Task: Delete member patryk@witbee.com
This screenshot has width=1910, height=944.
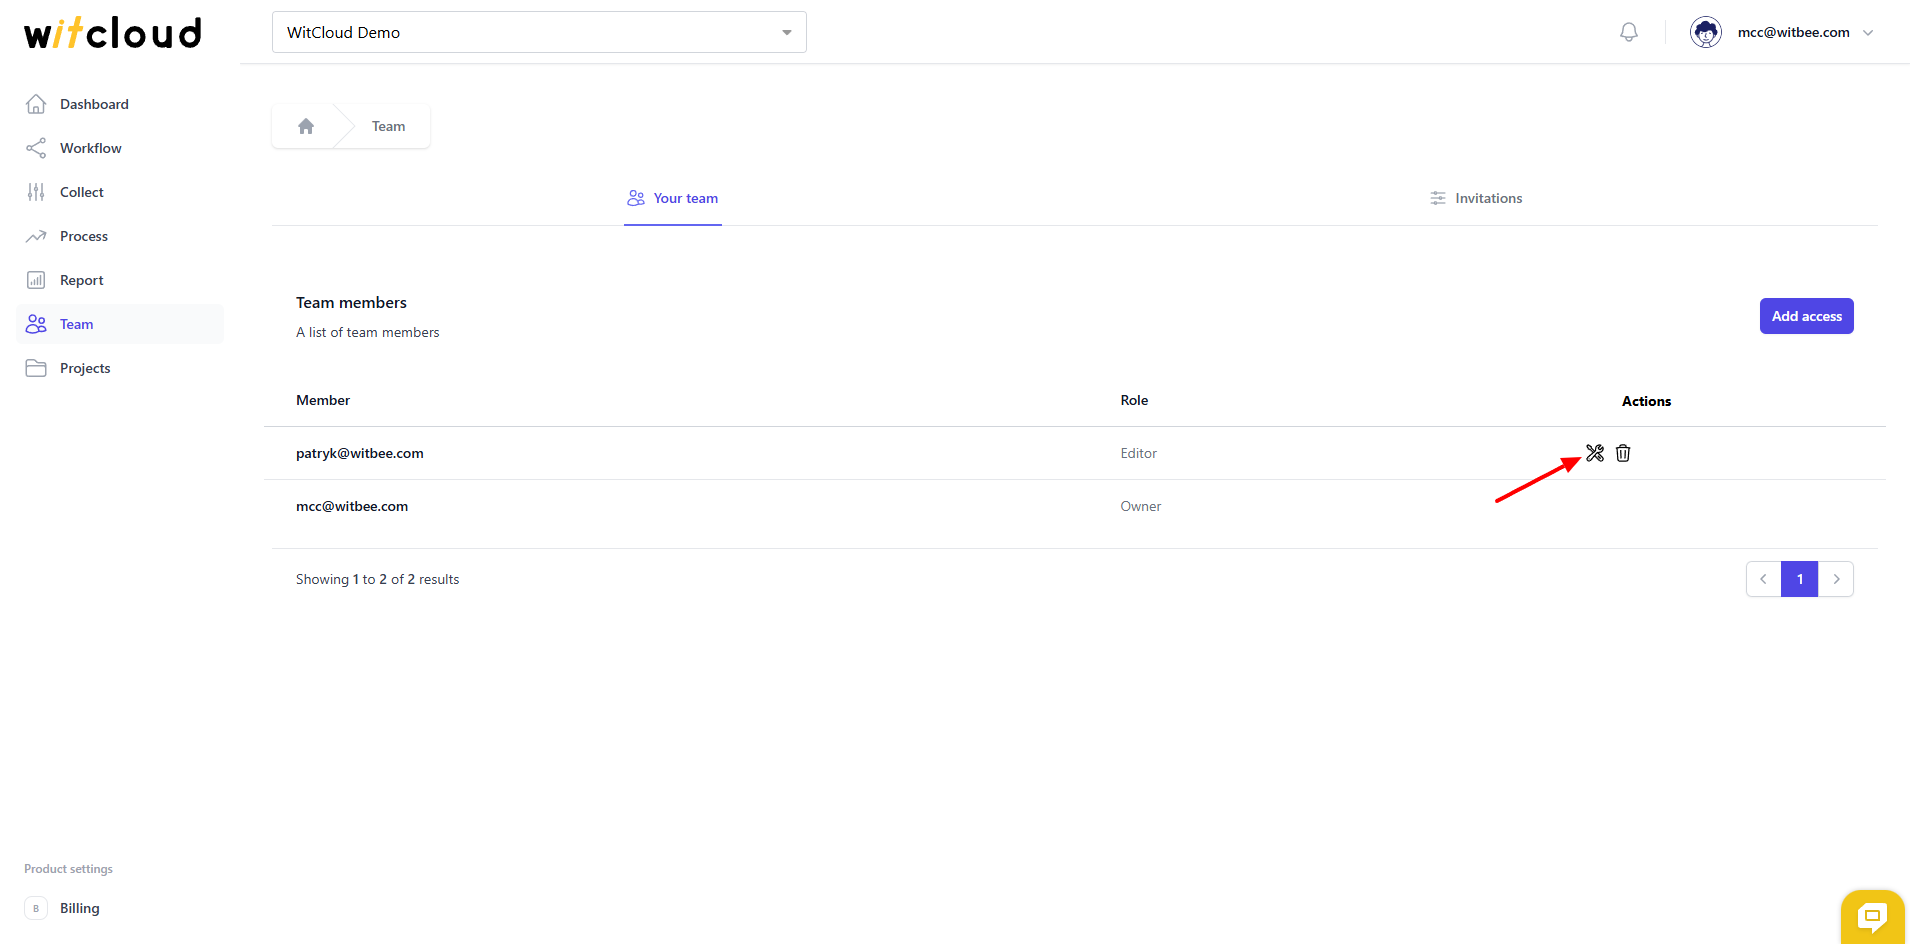Action: [x=1623, y=453]
